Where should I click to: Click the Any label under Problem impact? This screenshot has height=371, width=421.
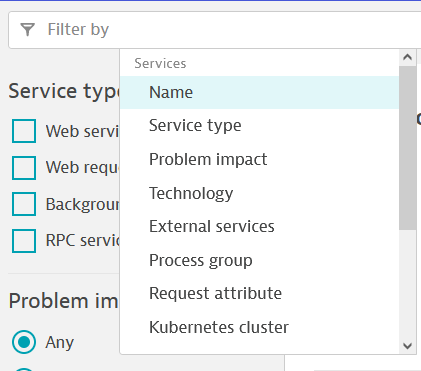point(60,342)
